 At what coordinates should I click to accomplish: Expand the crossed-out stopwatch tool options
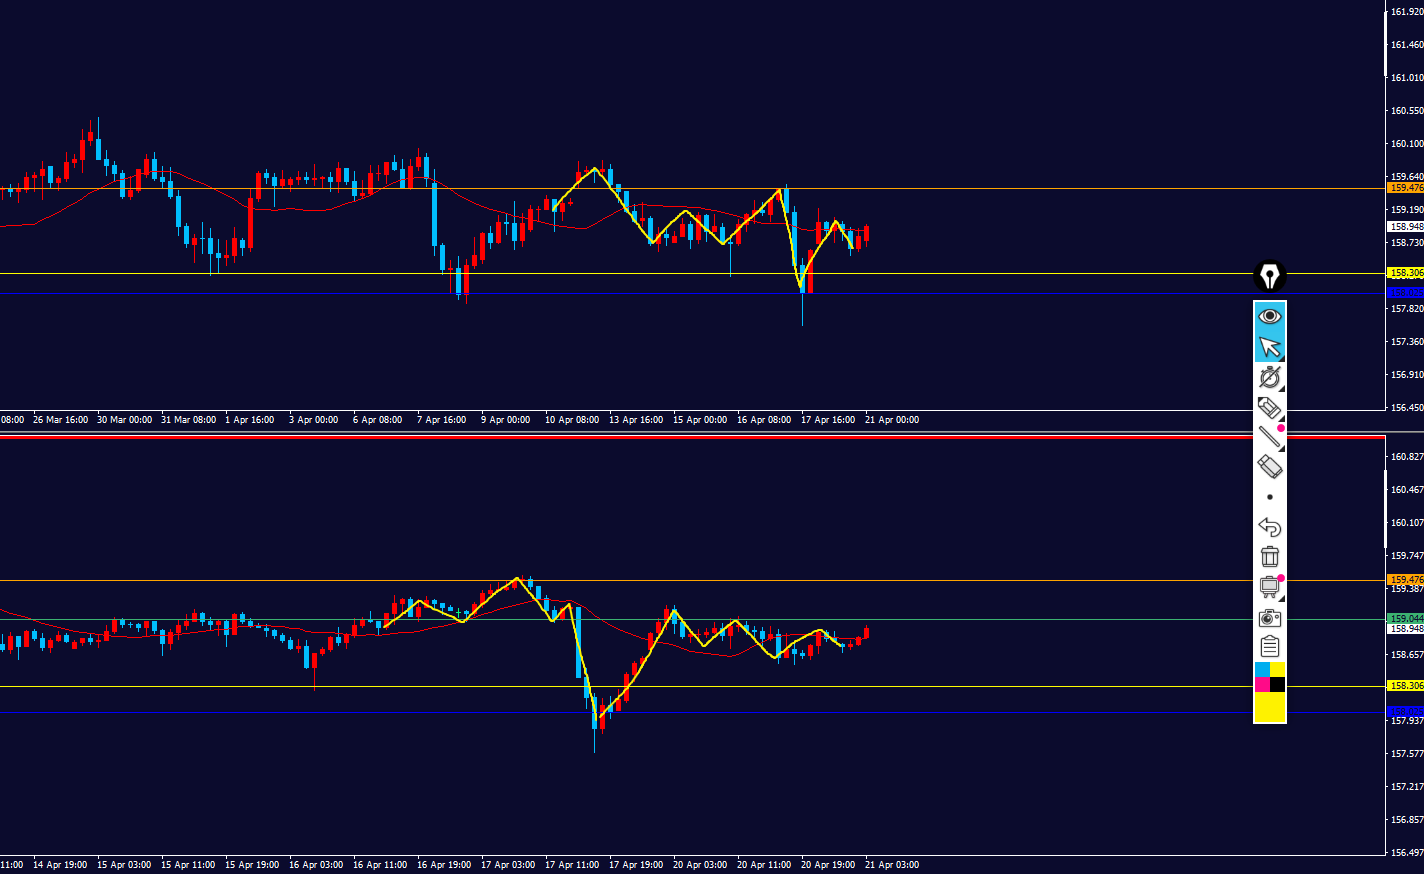coord(1270,377)
